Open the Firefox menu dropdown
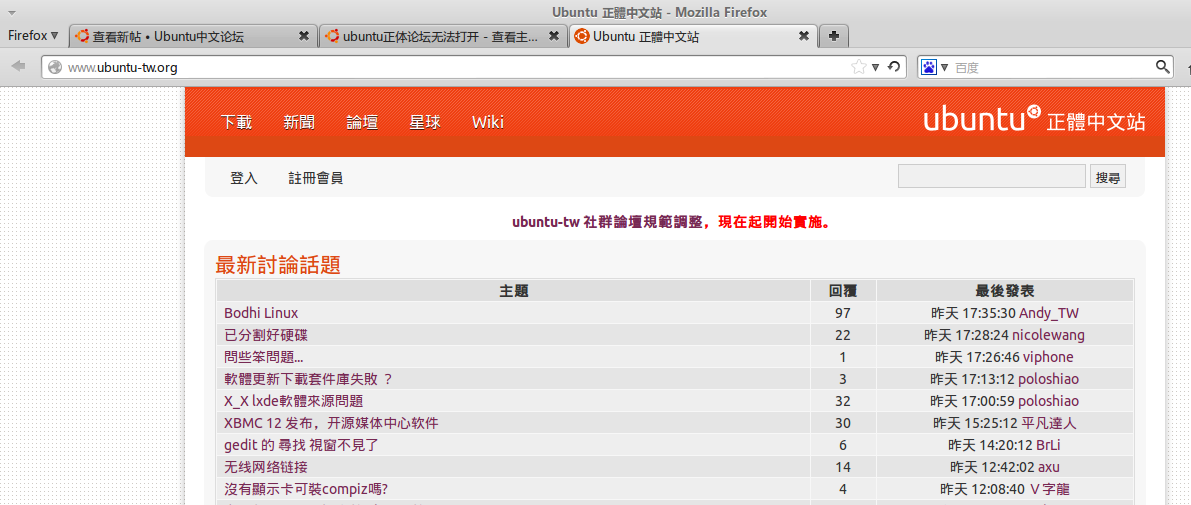Screen dimensions: 1191x505 [33, 36]
